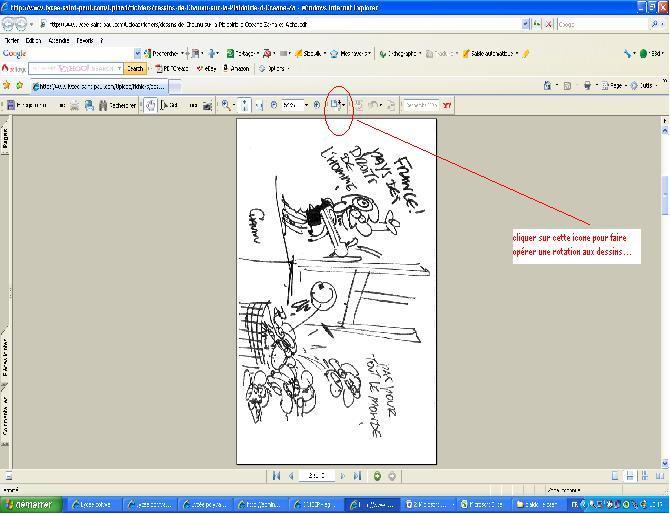
Task: Select single page layout icon
Action: pyautogui.click(x=614, y=476)
